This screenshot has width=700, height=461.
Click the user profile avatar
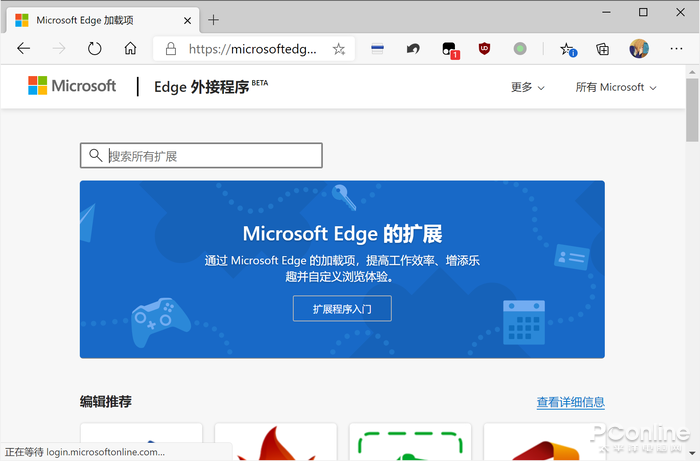click(638, 49)
